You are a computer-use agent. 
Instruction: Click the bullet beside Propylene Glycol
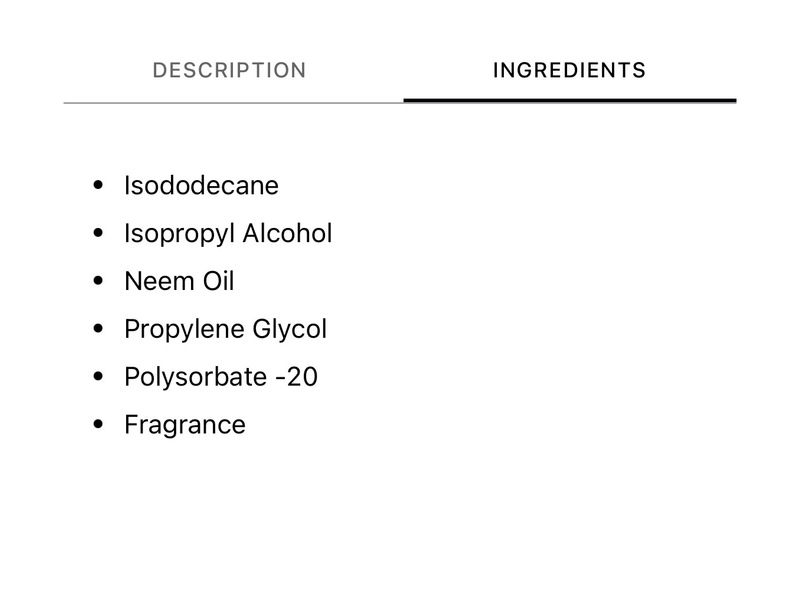[97, 329]
